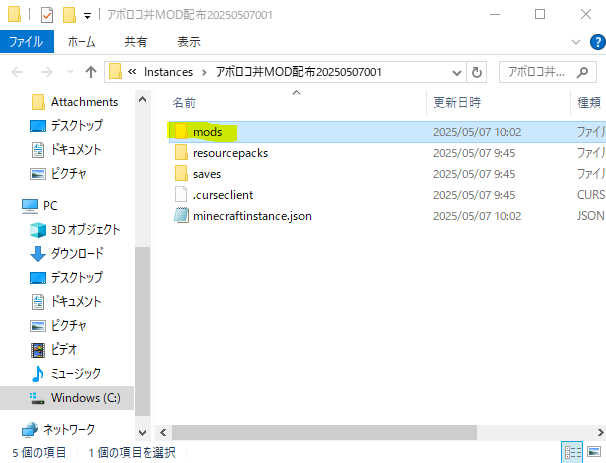The height and width of the screenshot is (463, 606).
Task: Open first ピクチャ in navigation pane
Action: click(68, 174)
